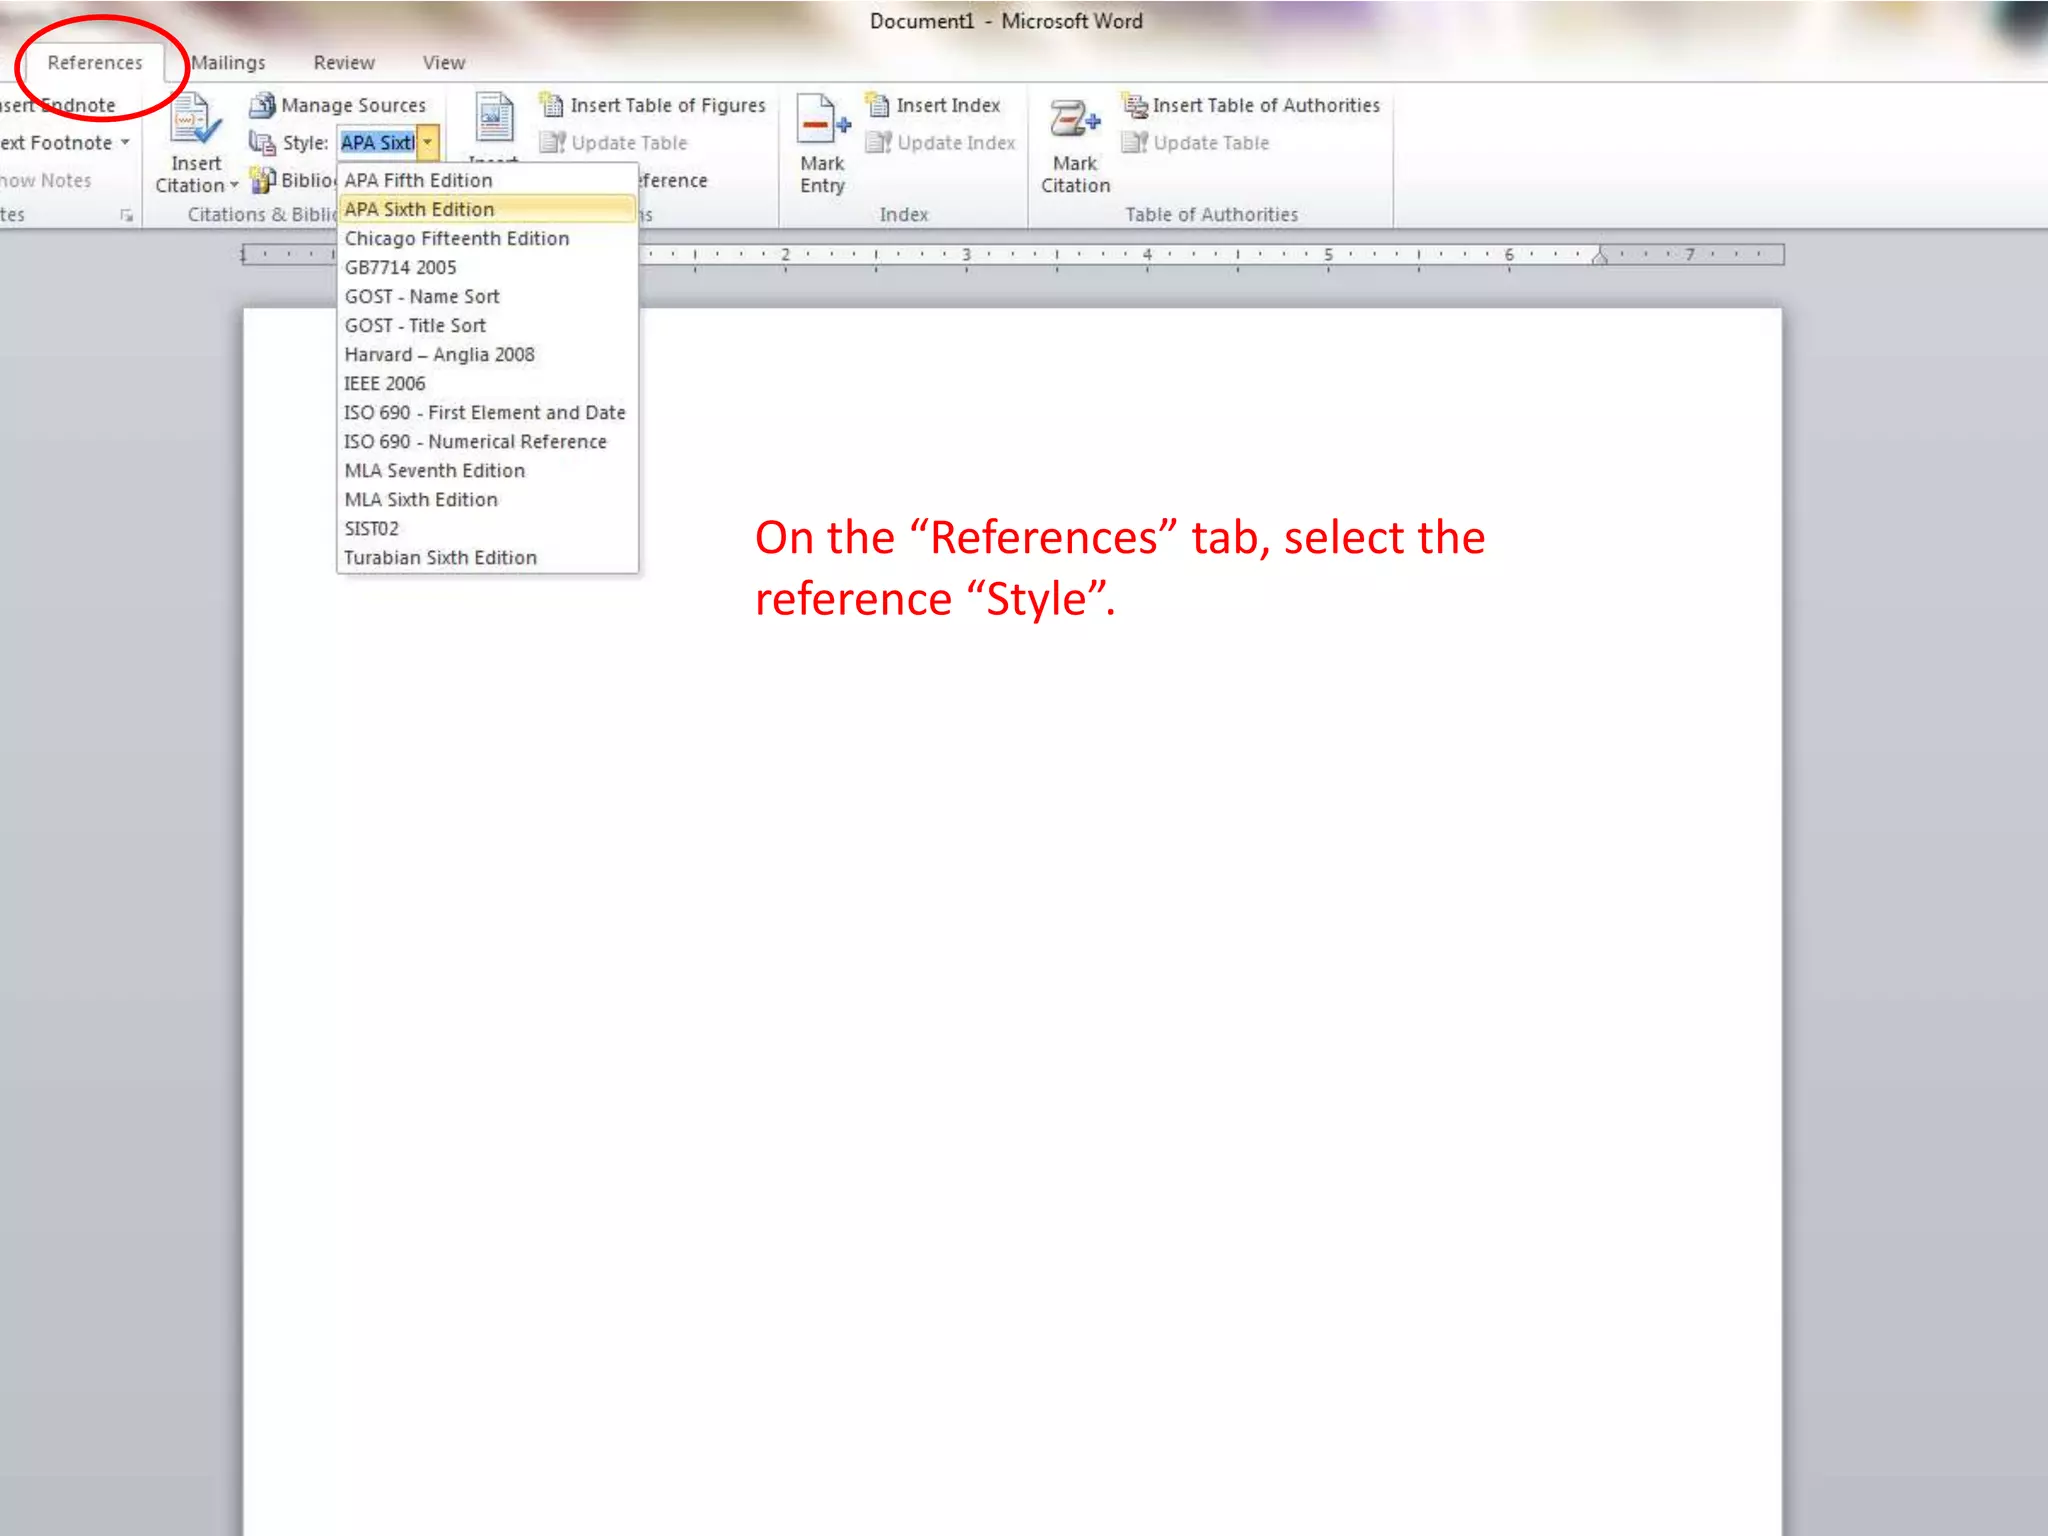Click Insert Table of Figures icon

click(552, 105)
